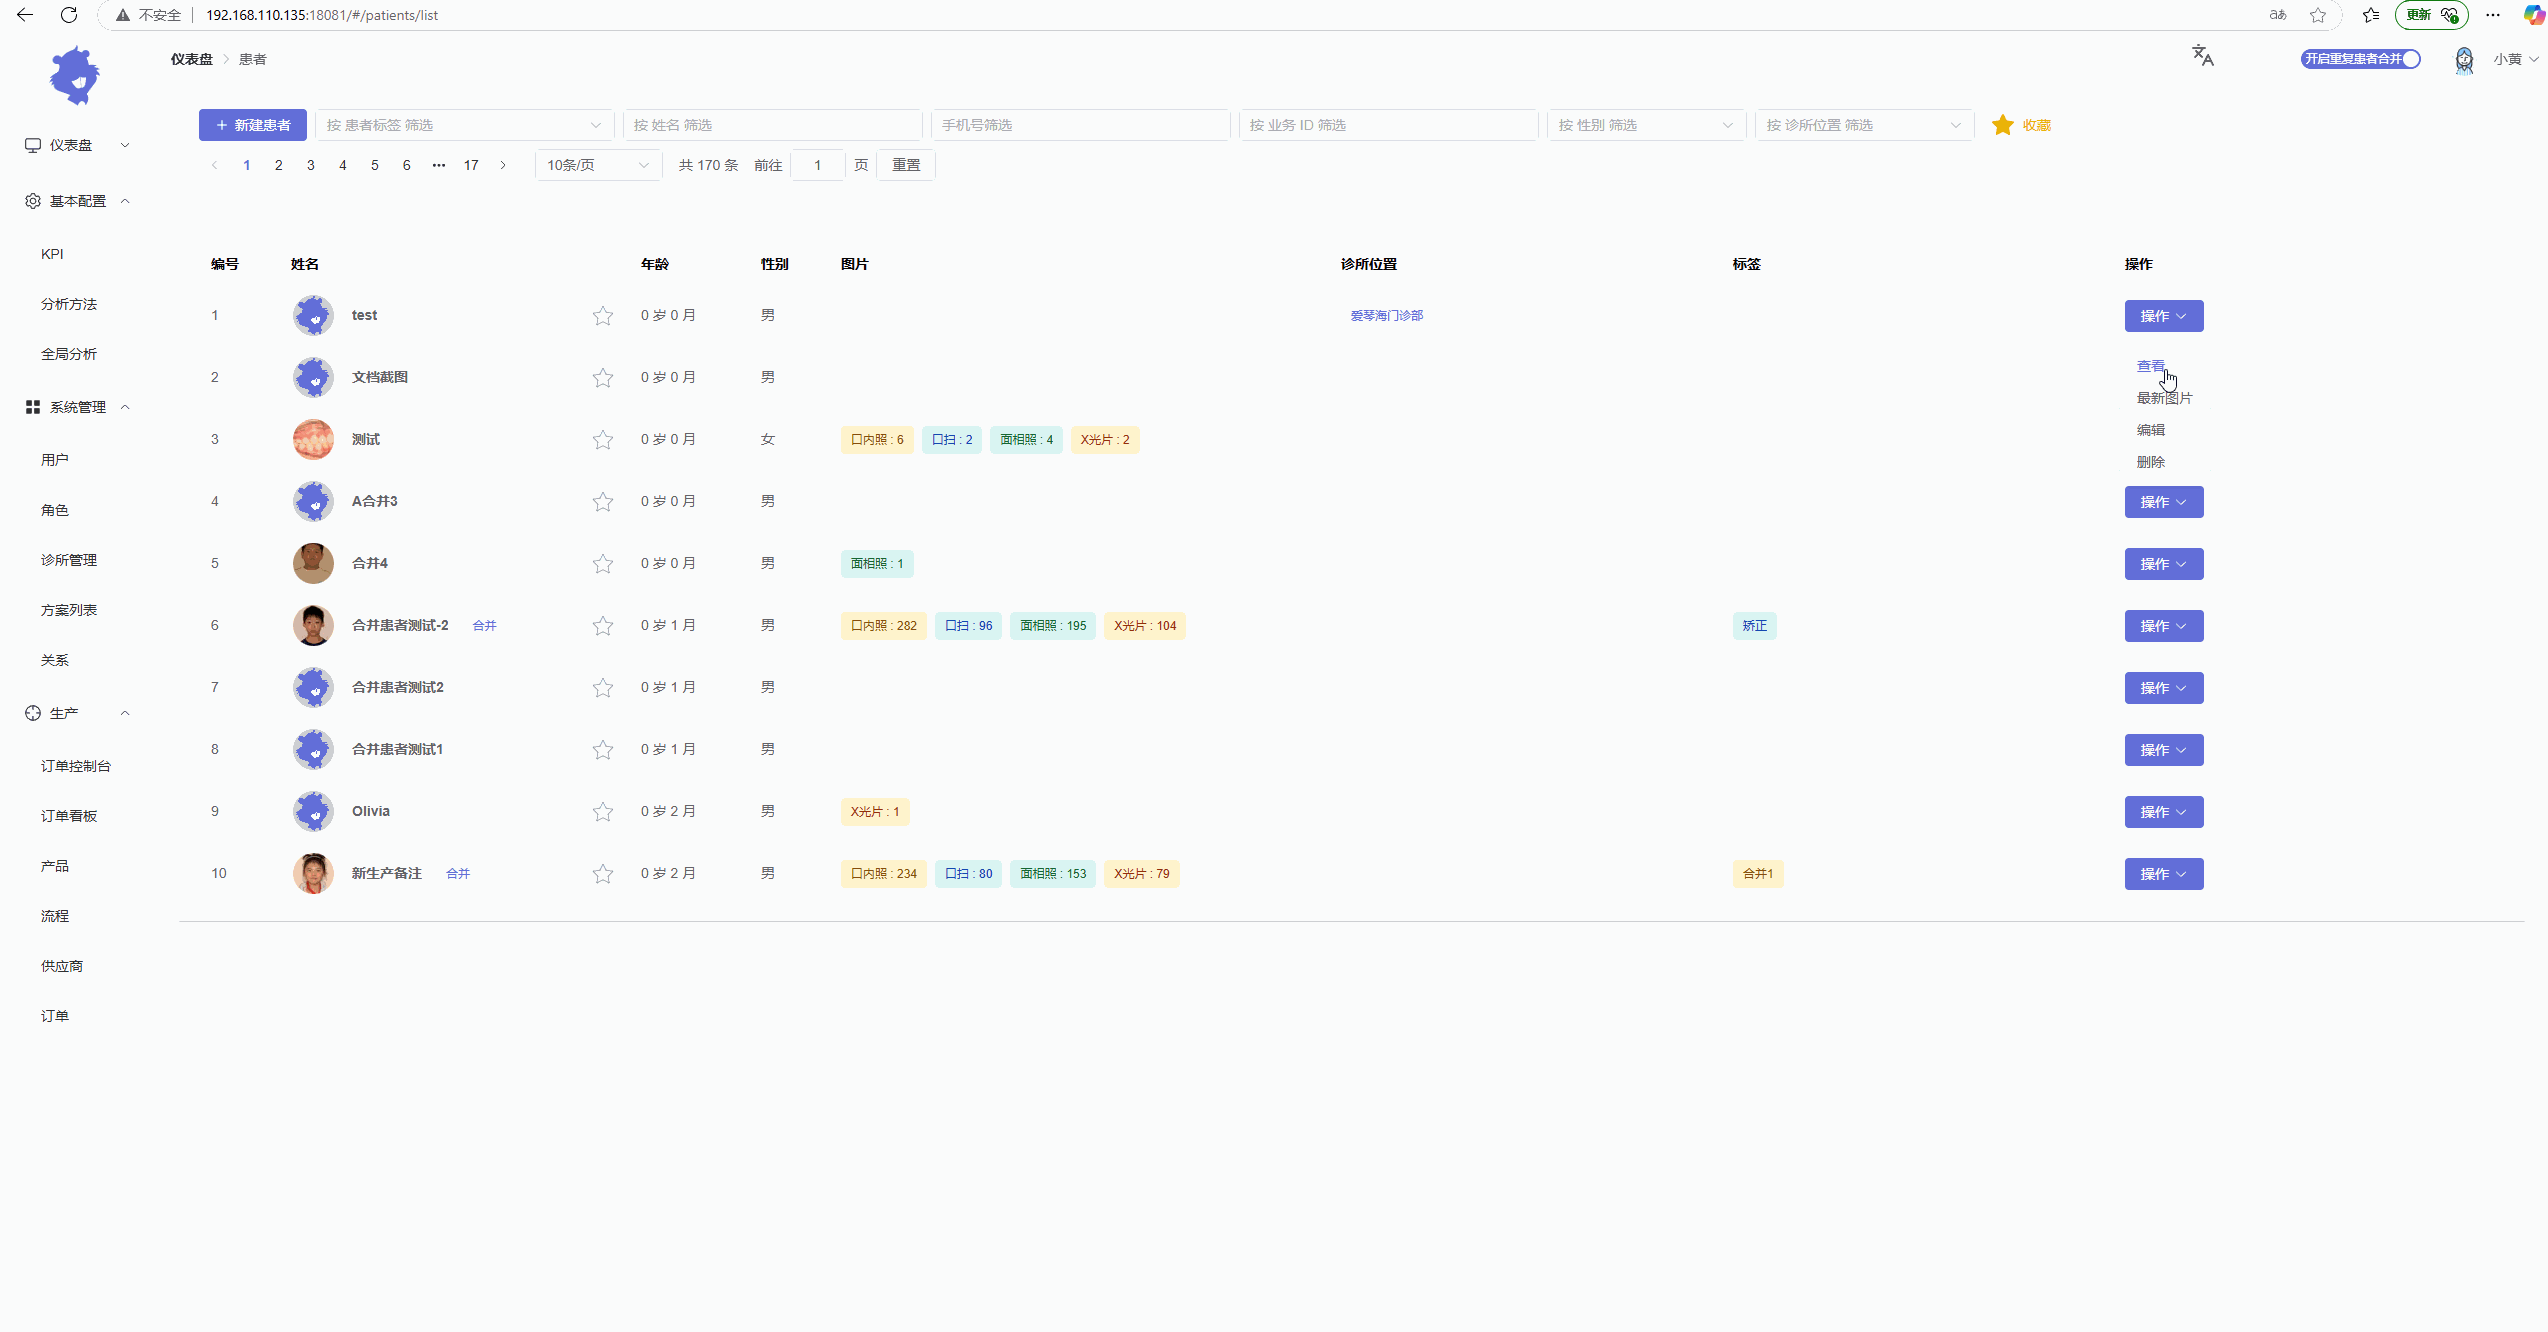Image resolution: width=2548 pixels, height=1332 pixels.
Task: Collapse the 系统管理 sidebar section
Action: 78,407
